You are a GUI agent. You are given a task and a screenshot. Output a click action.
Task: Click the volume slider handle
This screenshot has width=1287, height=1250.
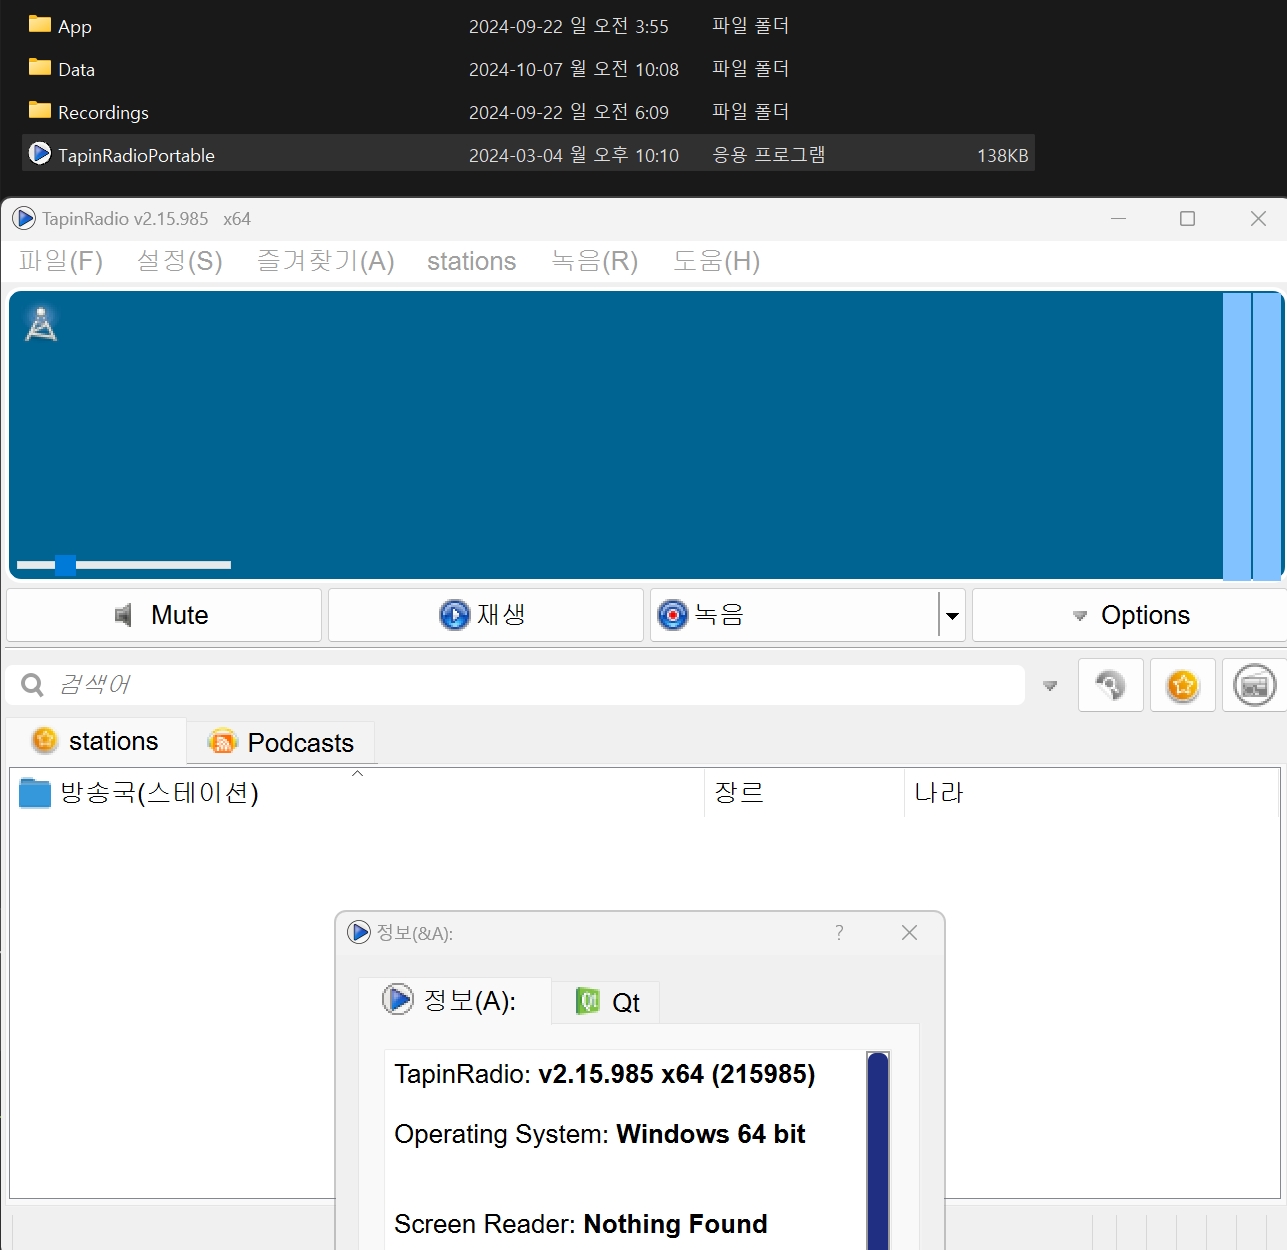pyautogui.click(x=65, y=565)
